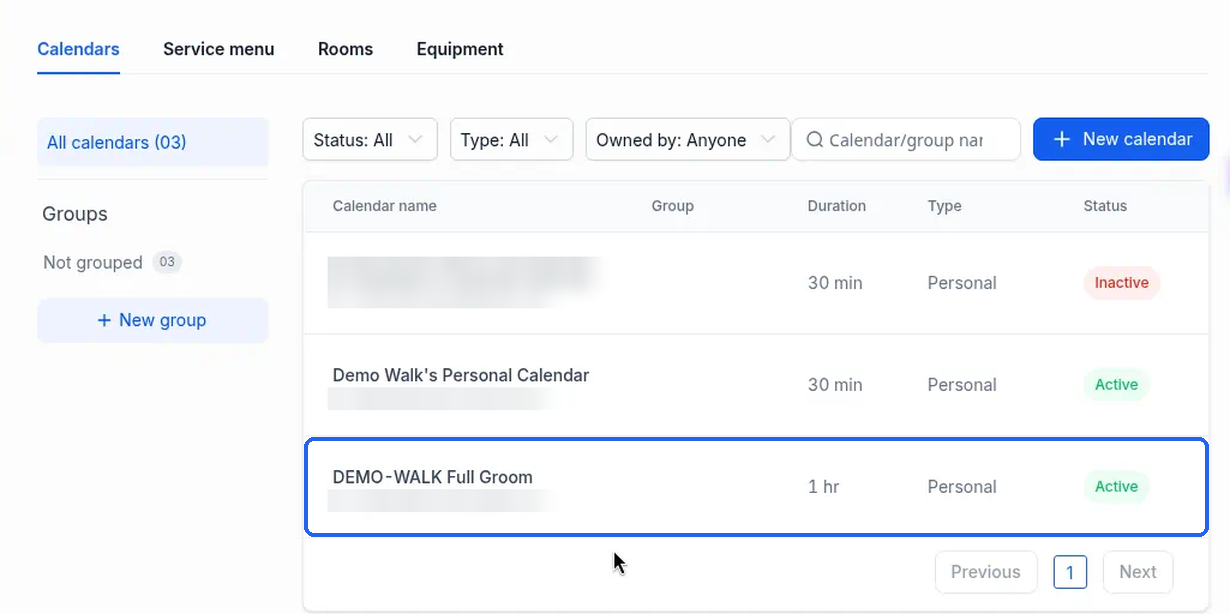Click Active badge for DEMO-WALK Full Groom

click(1117, 487)
